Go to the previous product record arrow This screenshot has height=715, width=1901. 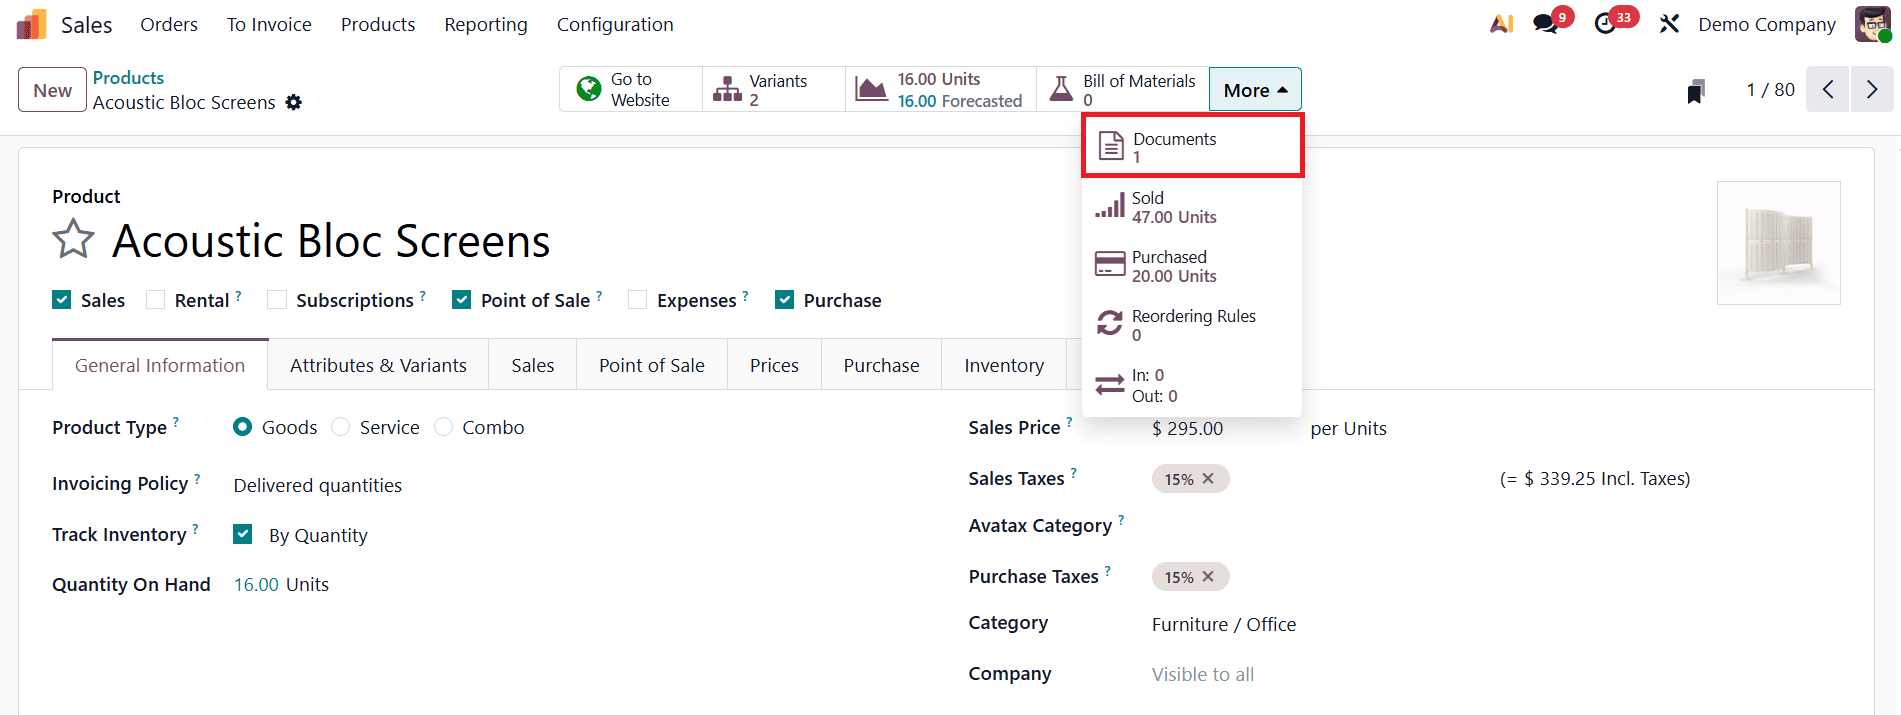[x=1828, y=90]
